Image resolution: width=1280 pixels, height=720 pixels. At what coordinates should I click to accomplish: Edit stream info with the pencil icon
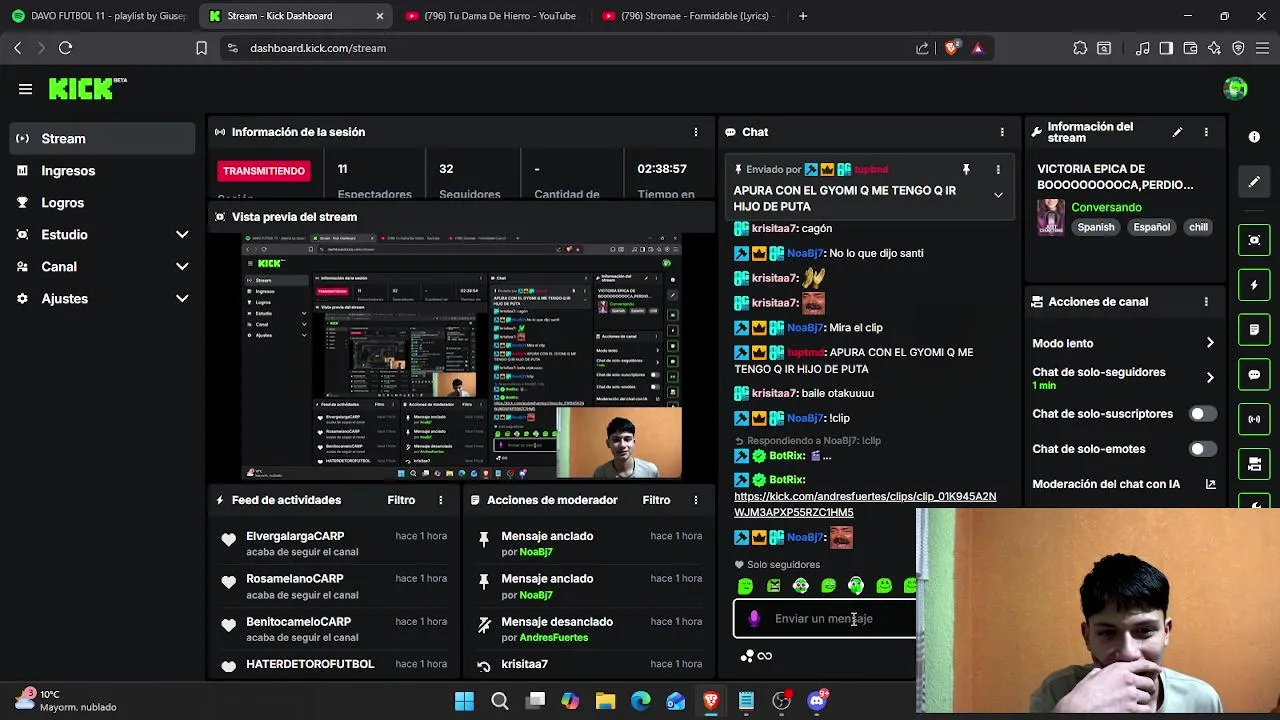1177,132
